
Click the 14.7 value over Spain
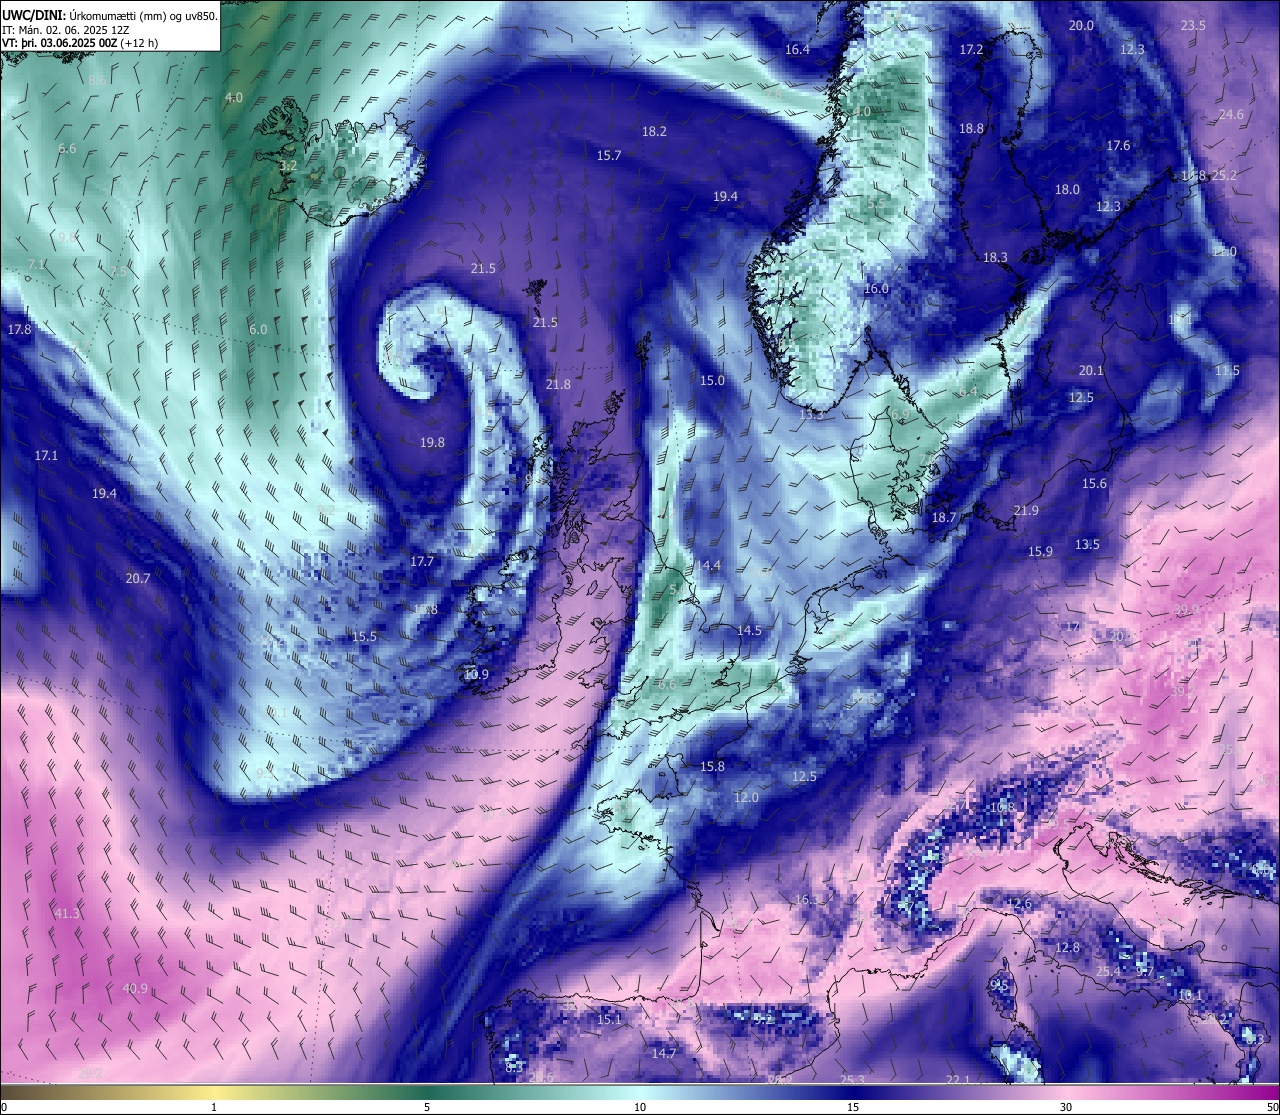[x=664, y=1053]
